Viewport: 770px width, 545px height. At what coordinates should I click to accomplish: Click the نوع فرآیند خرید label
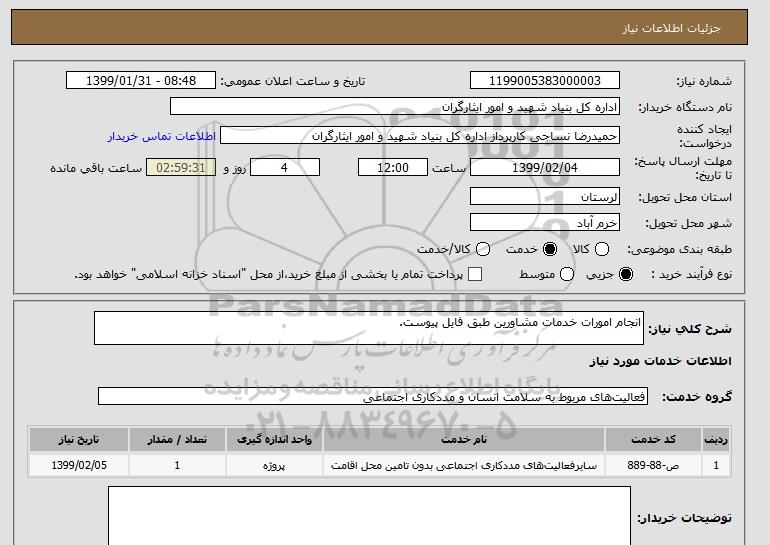click(x=691, y=274)
